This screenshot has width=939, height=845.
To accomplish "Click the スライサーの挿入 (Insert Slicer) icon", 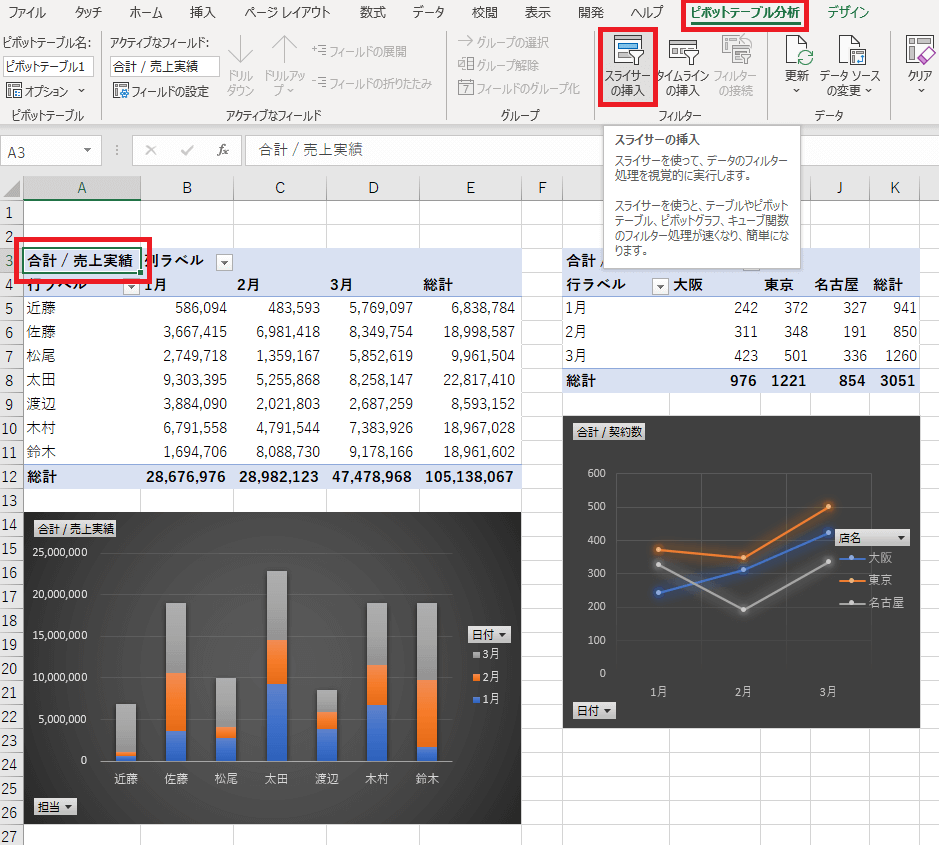I will 628,54.
